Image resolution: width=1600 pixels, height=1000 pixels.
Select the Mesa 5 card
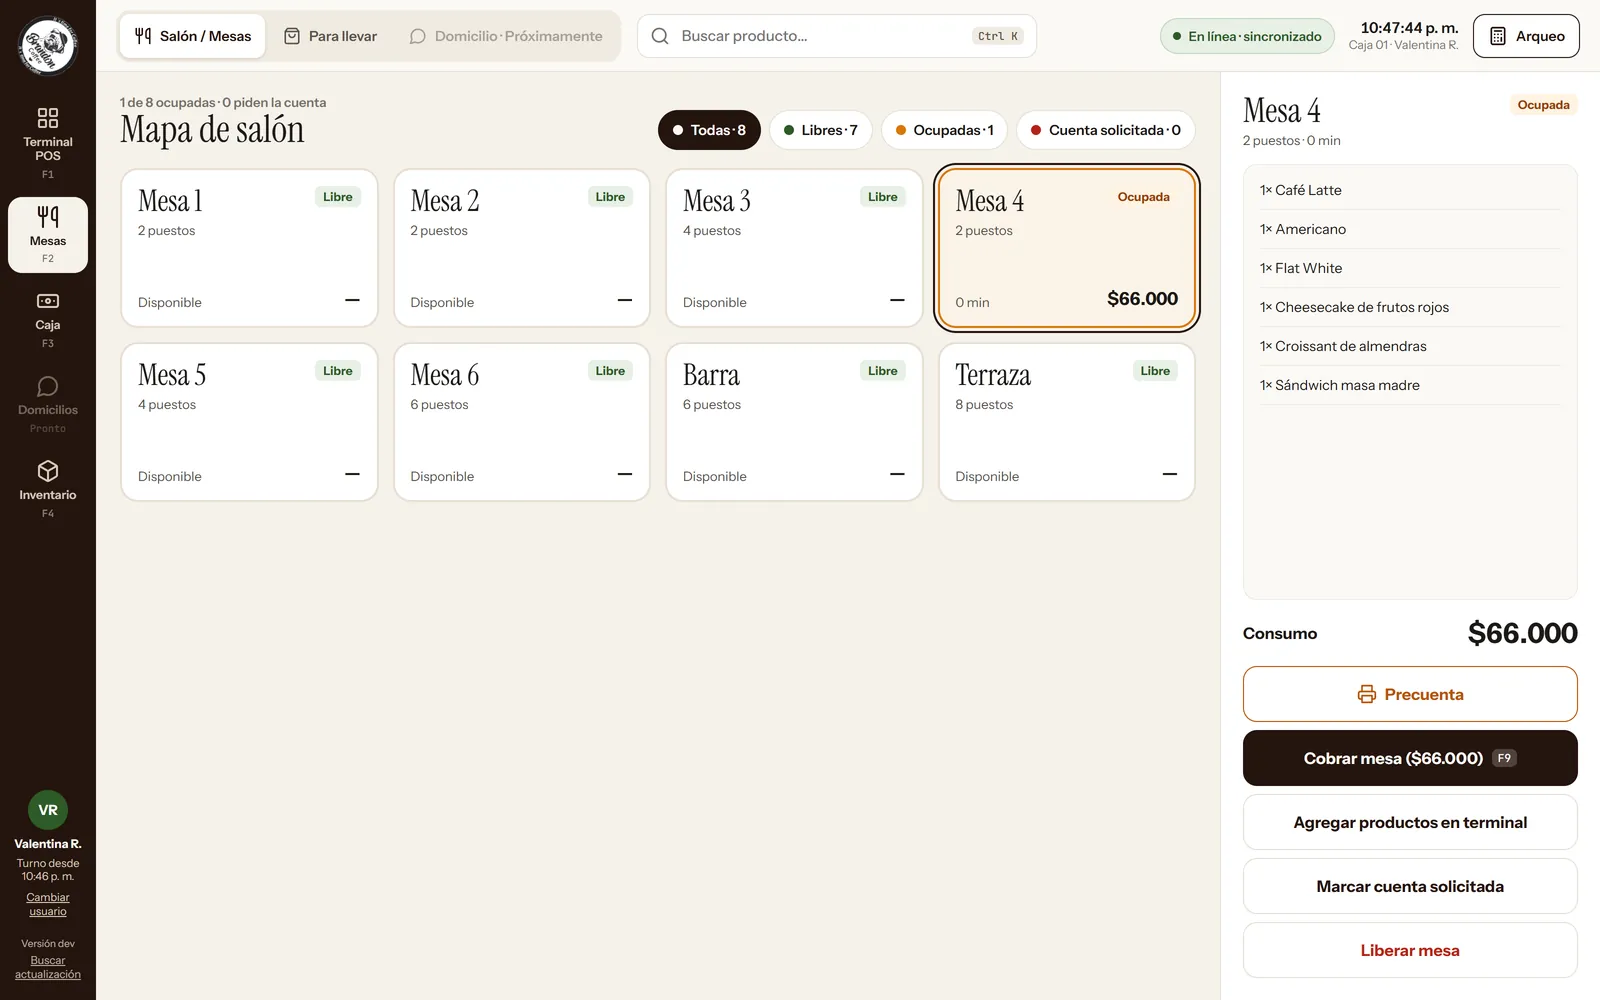click(x=249, y=422)
